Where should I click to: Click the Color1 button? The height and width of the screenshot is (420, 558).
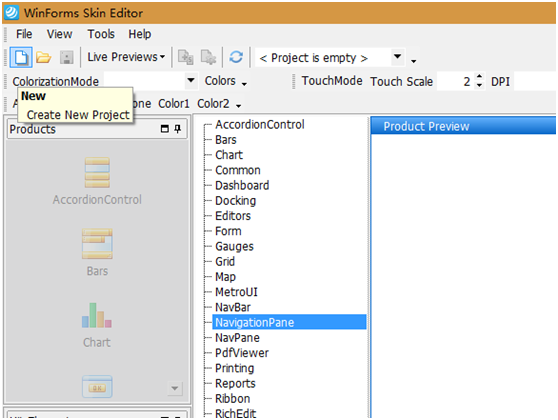pyautogui.click(x=174, y=104)
